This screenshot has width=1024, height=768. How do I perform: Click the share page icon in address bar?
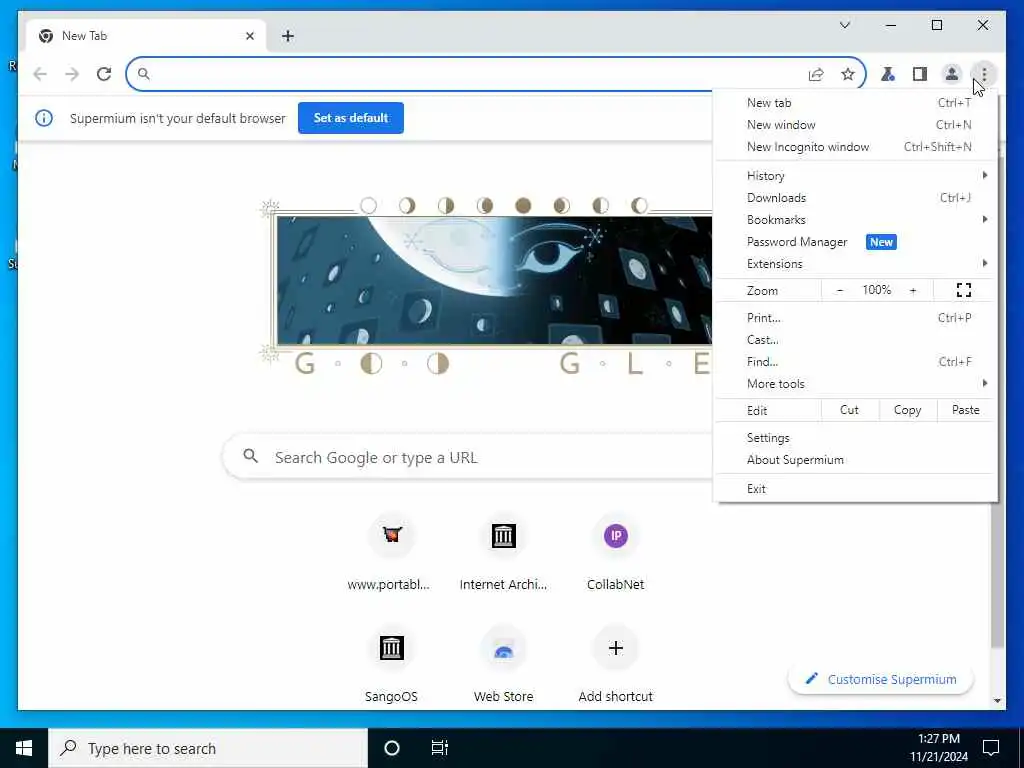(816, 74)
